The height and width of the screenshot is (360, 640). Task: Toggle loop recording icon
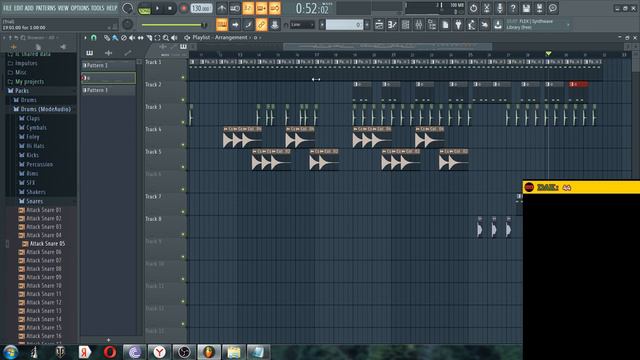pyautogui.click(x=275, y=8)
